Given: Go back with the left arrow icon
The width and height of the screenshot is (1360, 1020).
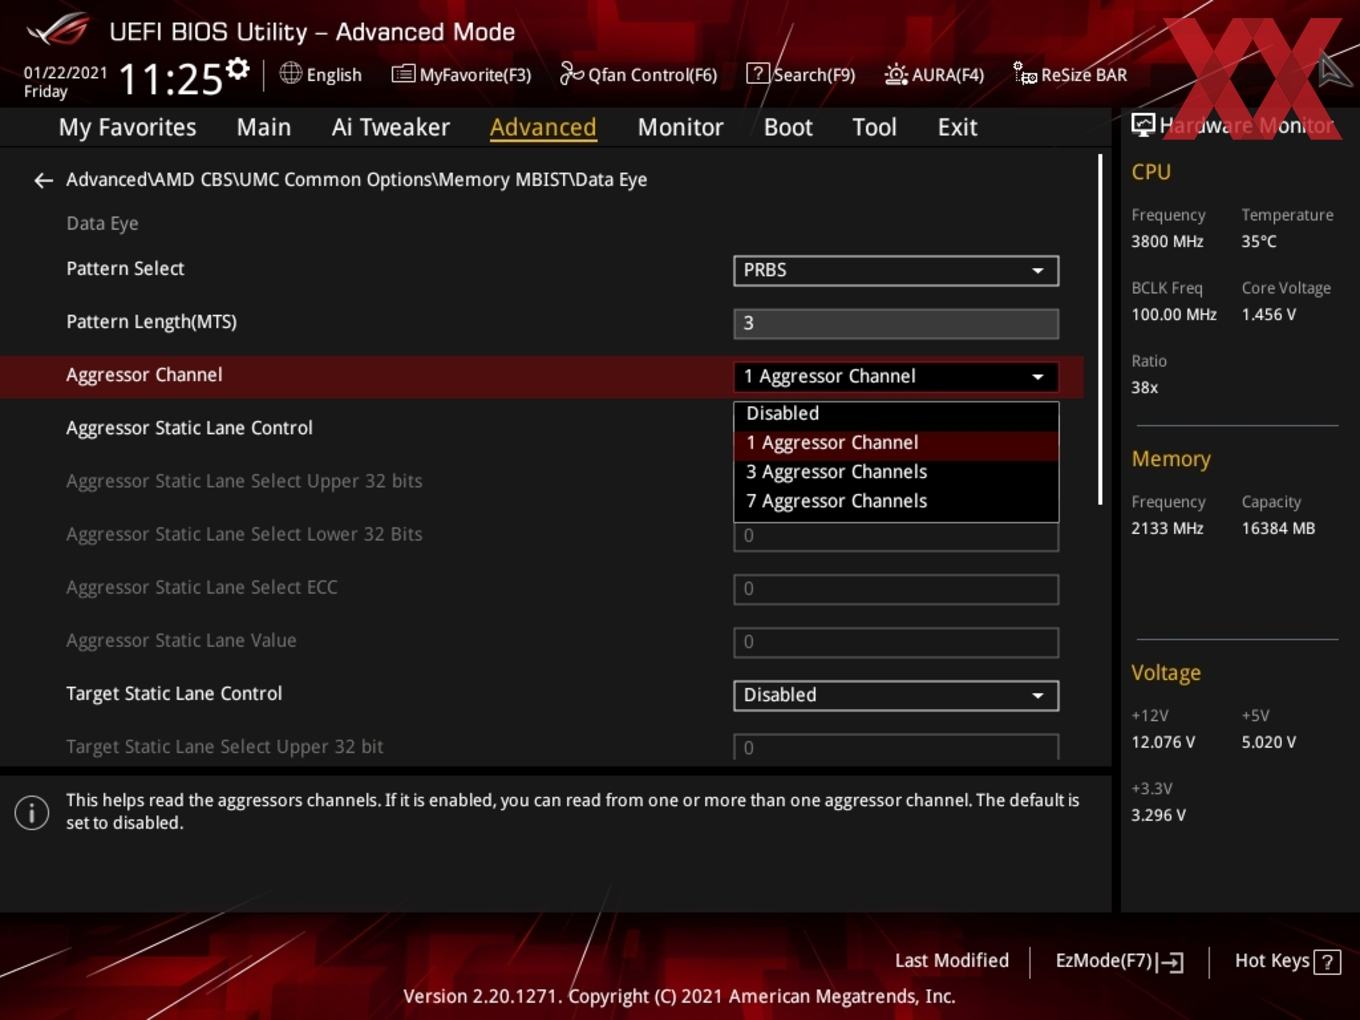Looking at the screenshot, I should tap(43, 180).
